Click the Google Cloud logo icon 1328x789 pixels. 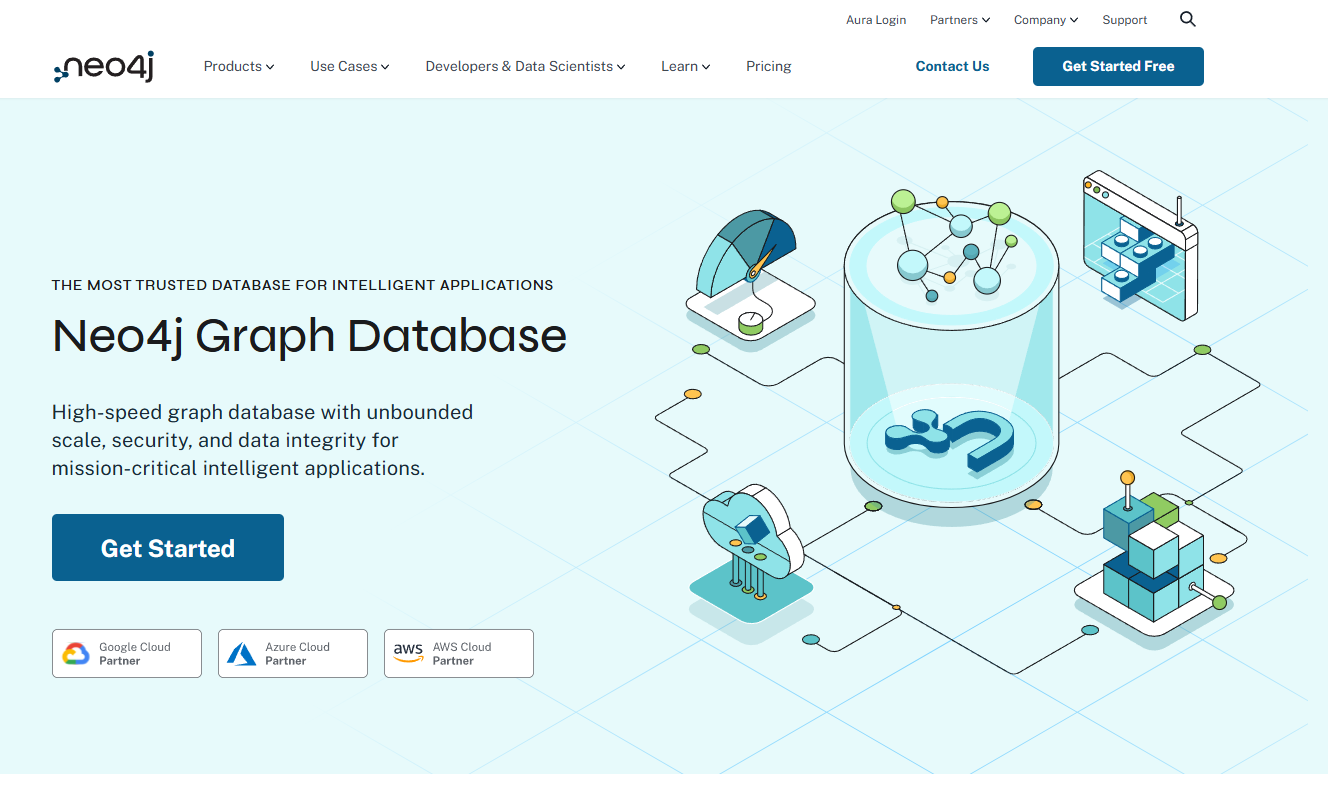tap(76, 654)
